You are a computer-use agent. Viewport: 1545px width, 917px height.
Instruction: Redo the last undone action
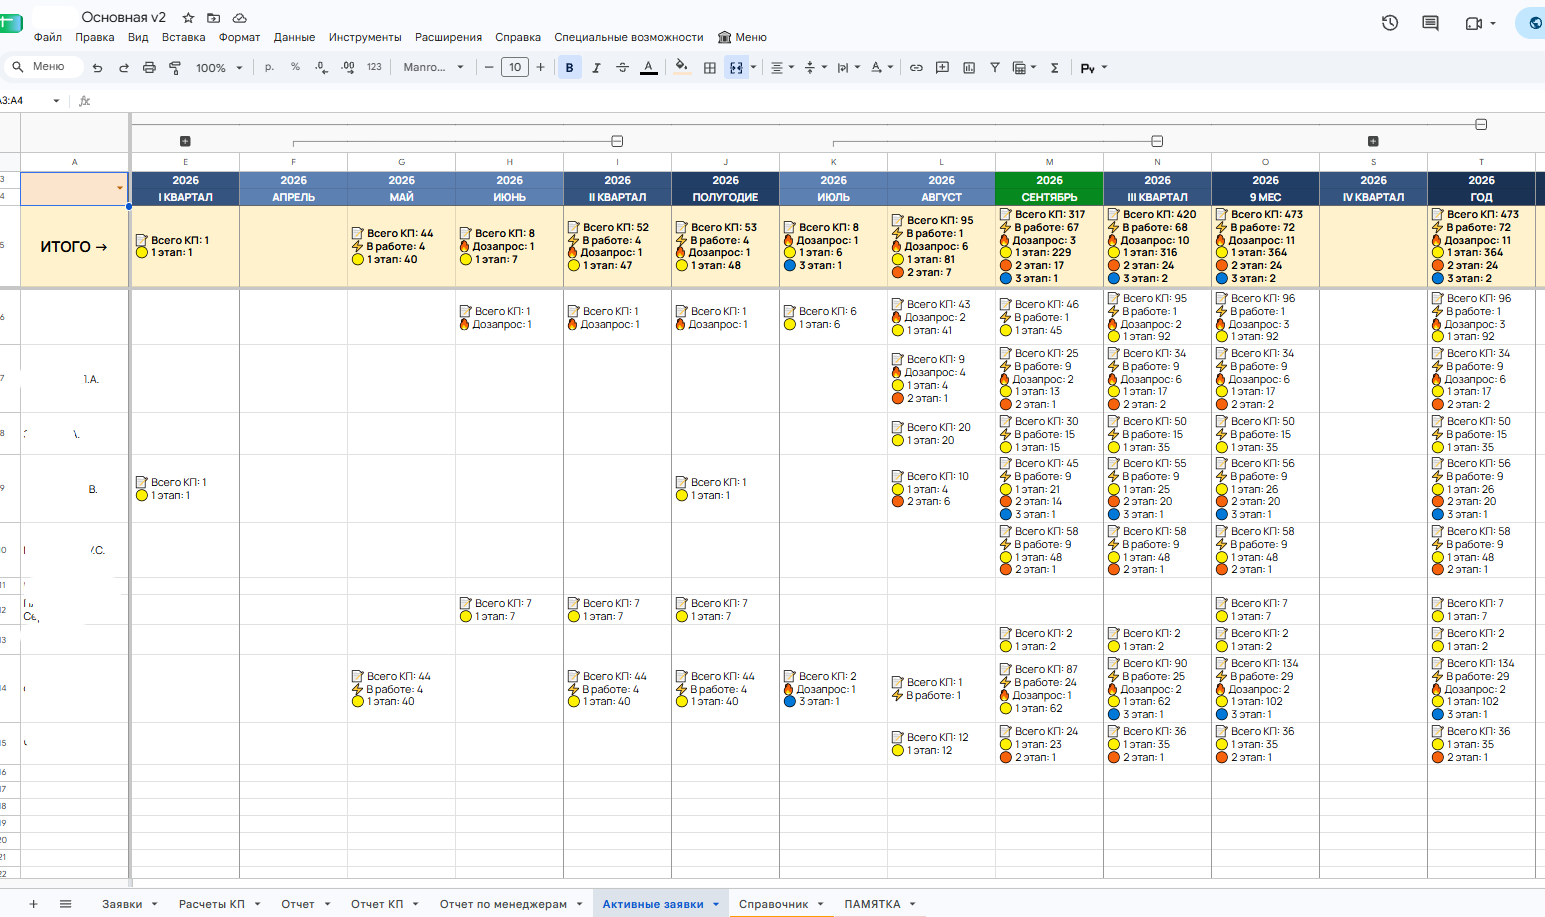[124, 68]
